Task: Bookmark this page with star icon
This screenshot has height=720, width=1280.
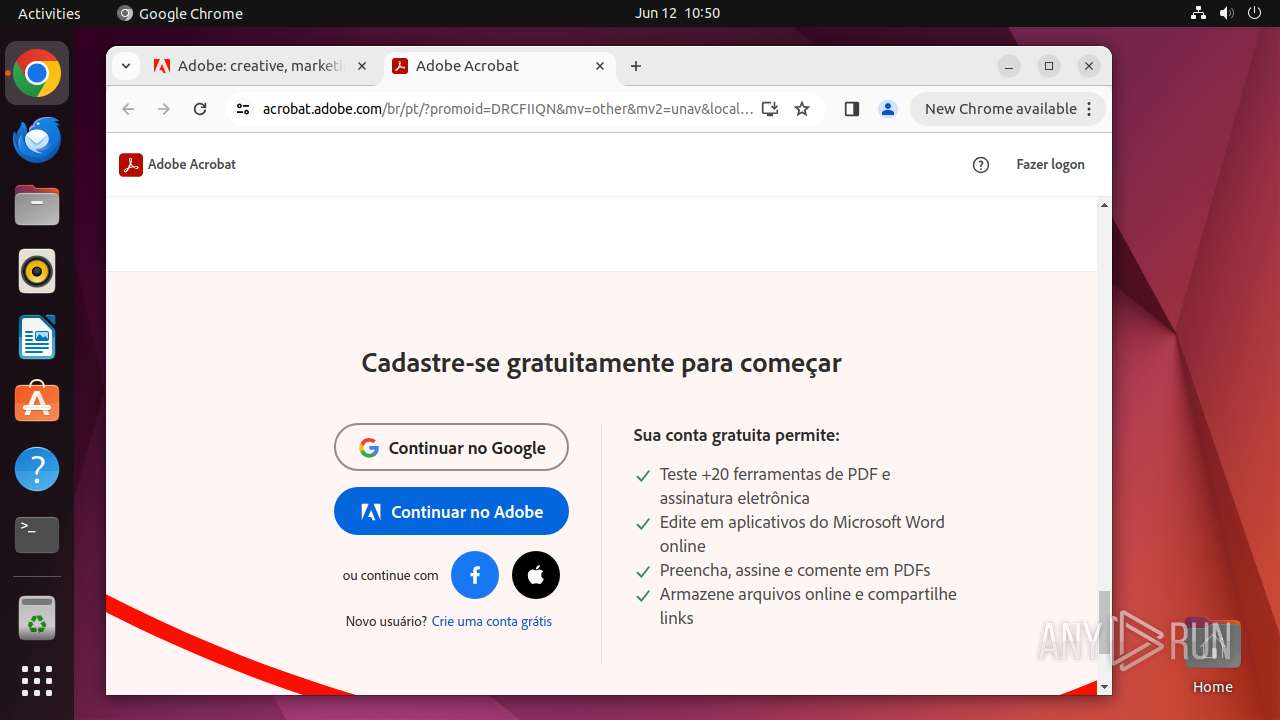Action: [802, 109]
